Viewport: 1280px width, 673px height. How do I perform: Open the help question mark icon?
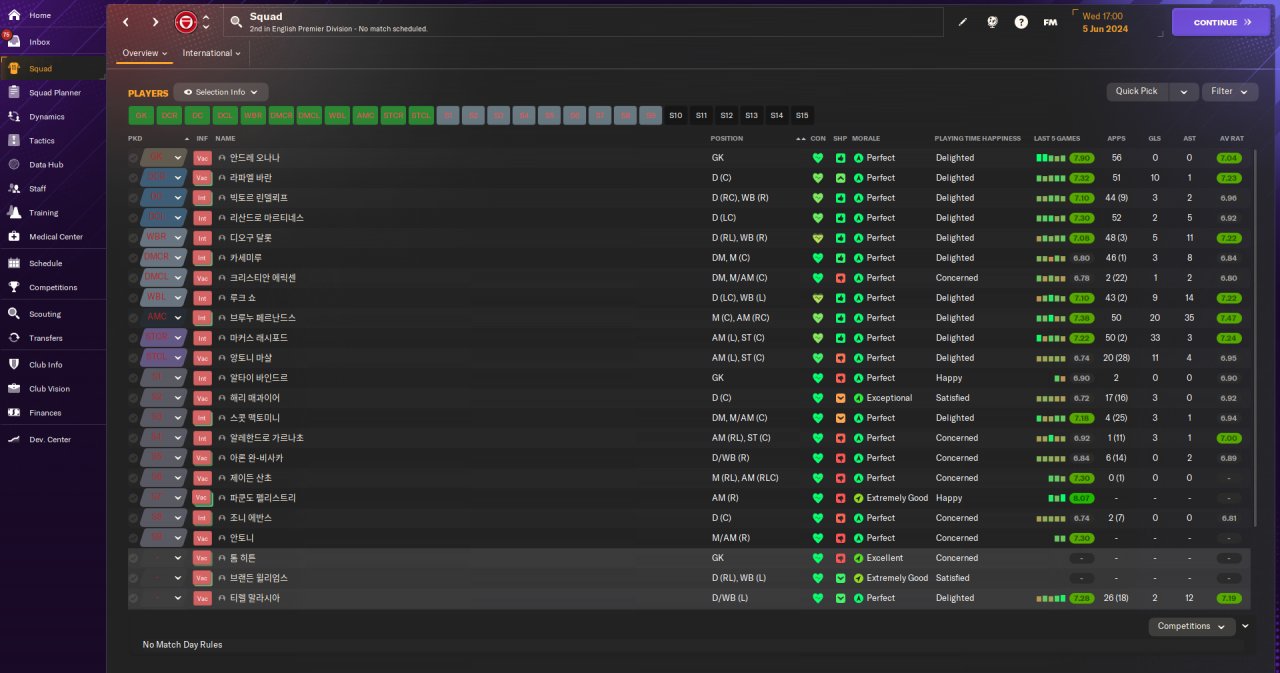pyautogui.click(x=1021, y=22)
